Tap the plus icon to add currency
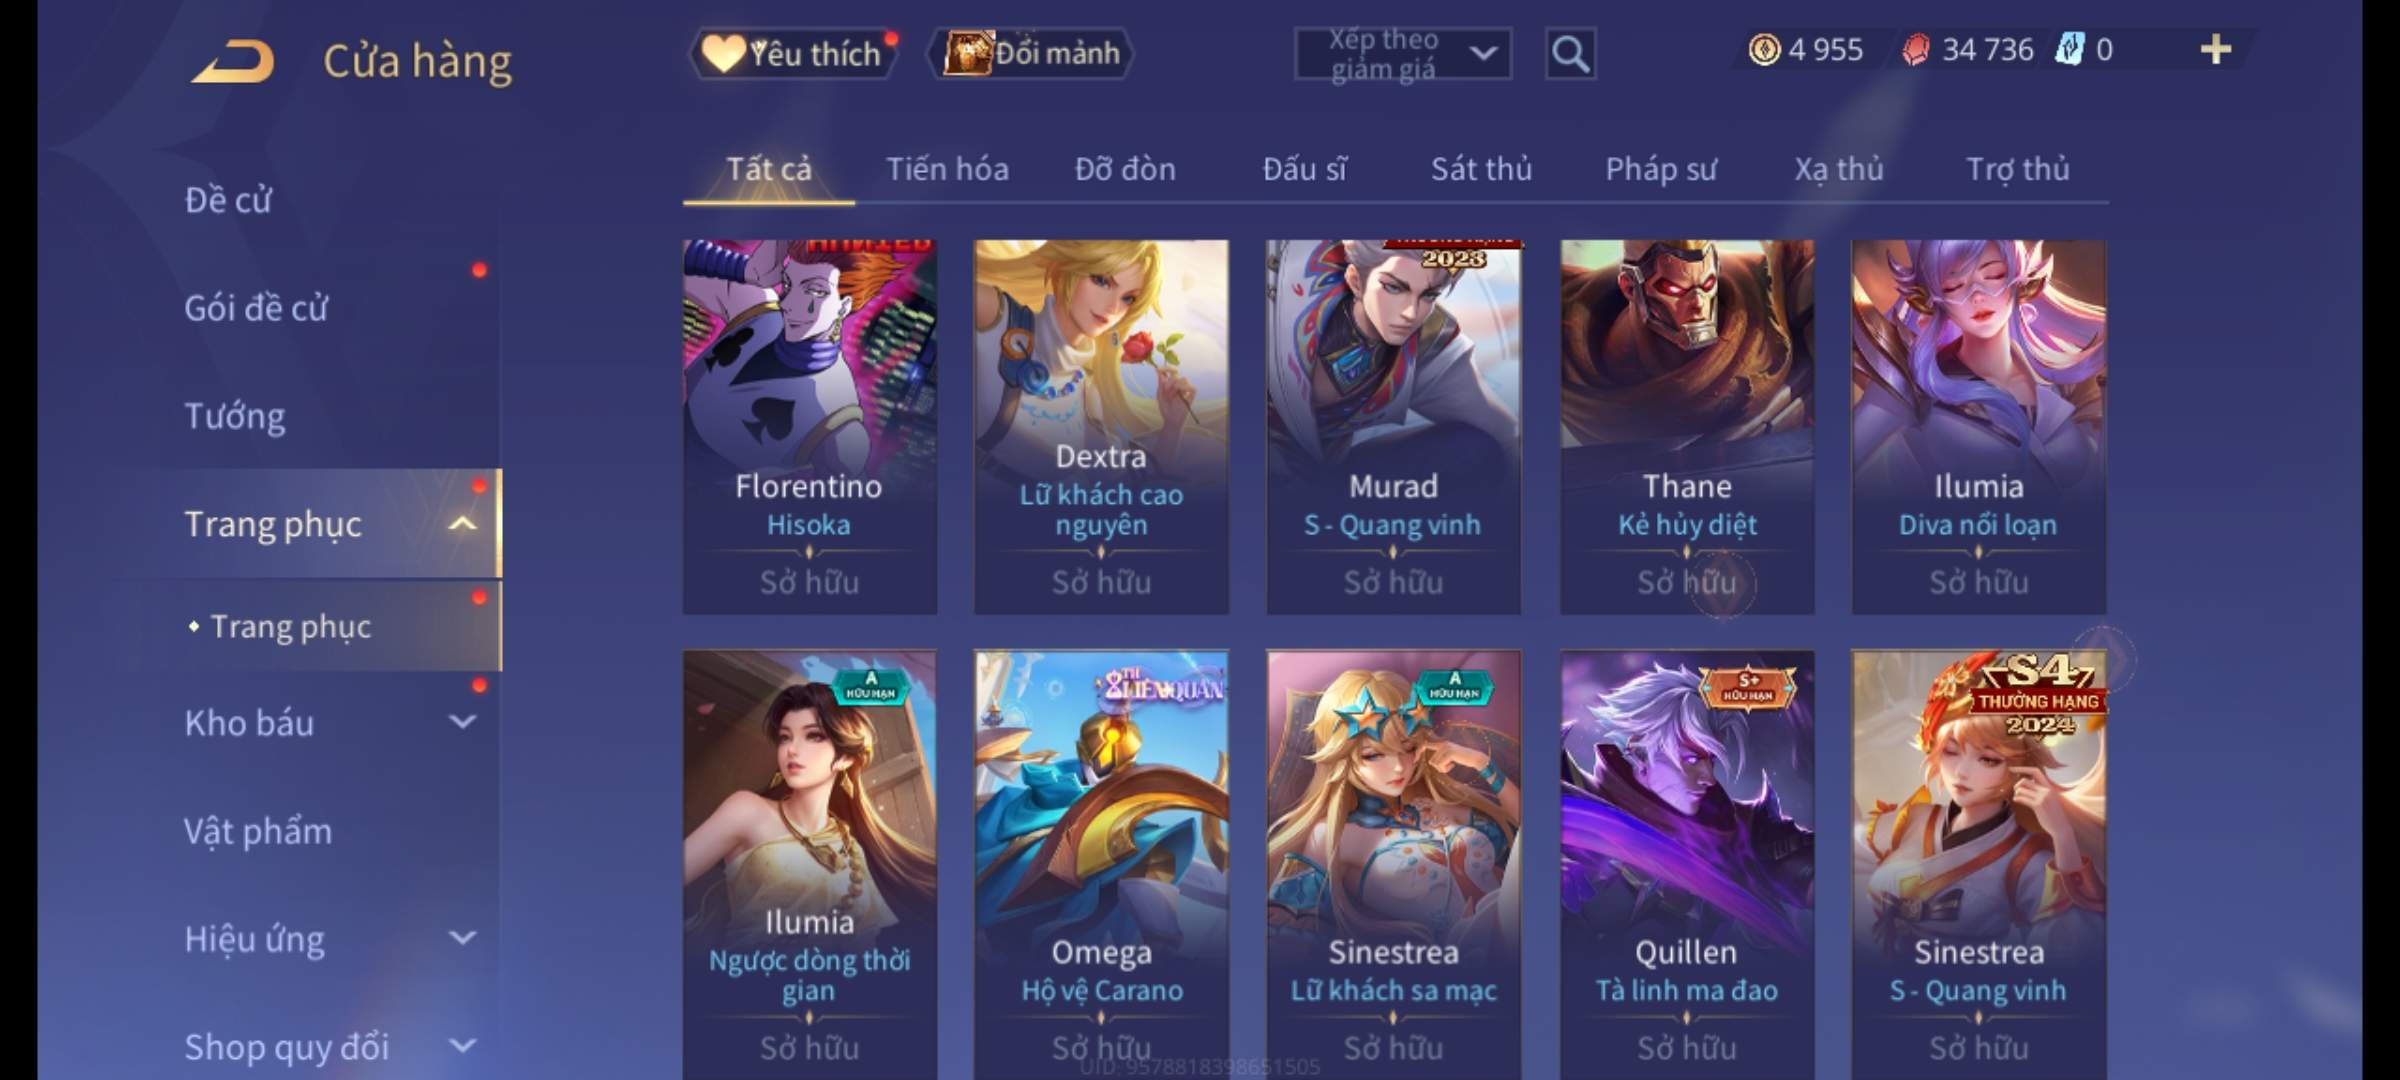2400x1080 pixels. (x=2216, y=49)
